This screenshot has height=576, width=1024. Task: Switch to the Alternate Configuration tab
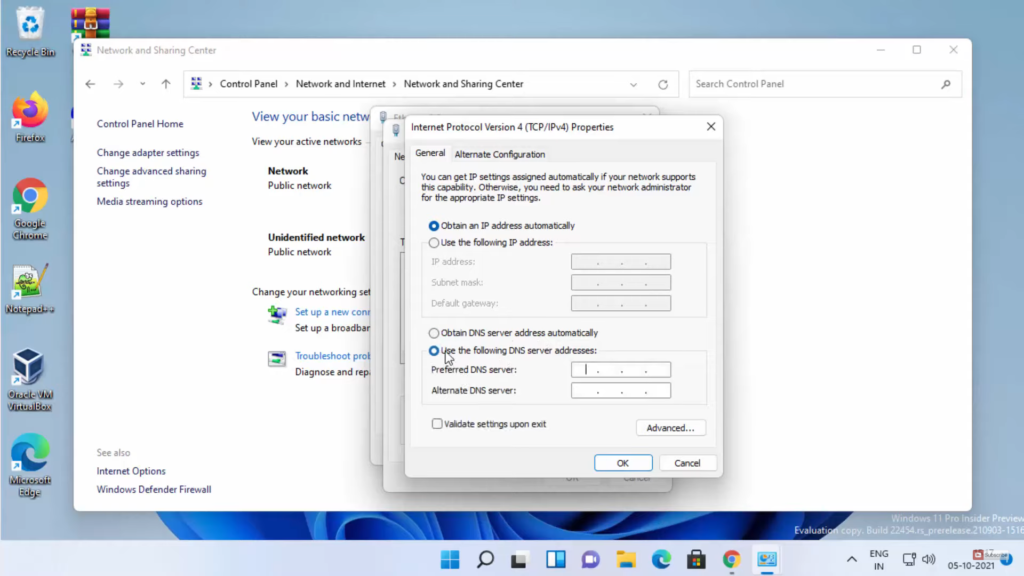[x=499, y=154]
